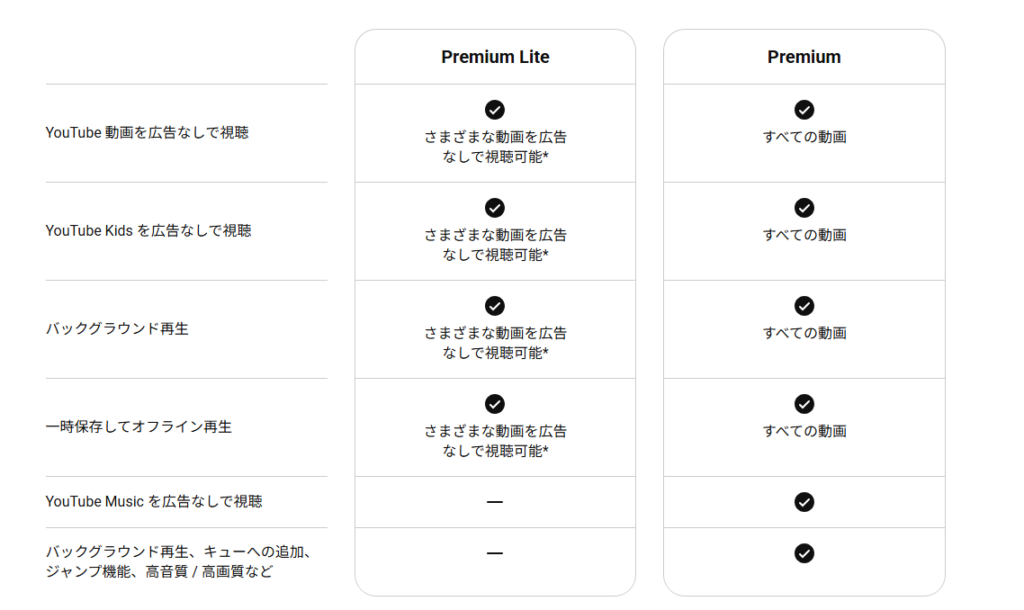Screen dimensions: 1024x610
Task: Select the Premium Lite column header
Action: click(495, 57)
